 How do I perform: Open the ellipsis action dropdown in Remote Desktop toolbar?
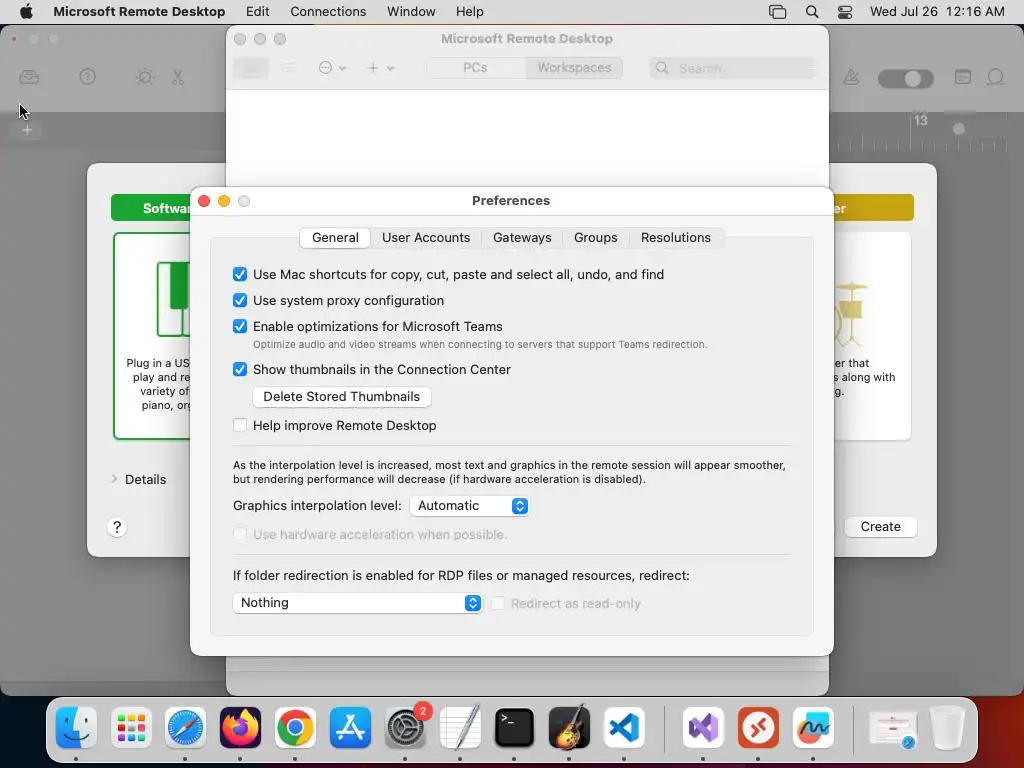pyautogui.click(x=332, y=68)
